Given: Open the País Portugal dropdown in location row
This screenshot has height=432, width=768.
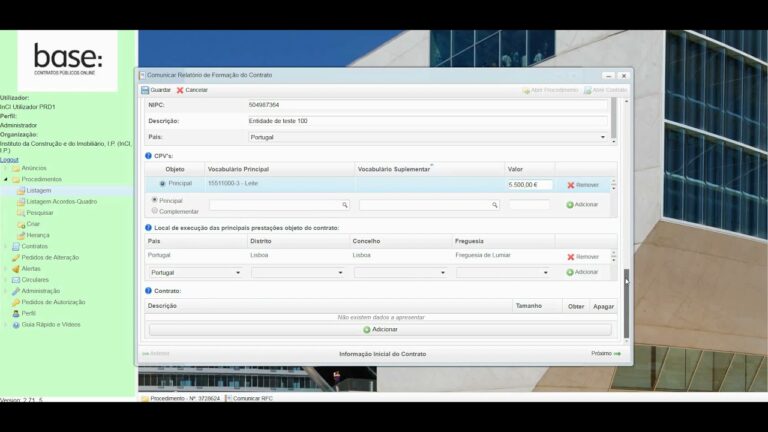Looking at the screenshot, I should [195, 273].
